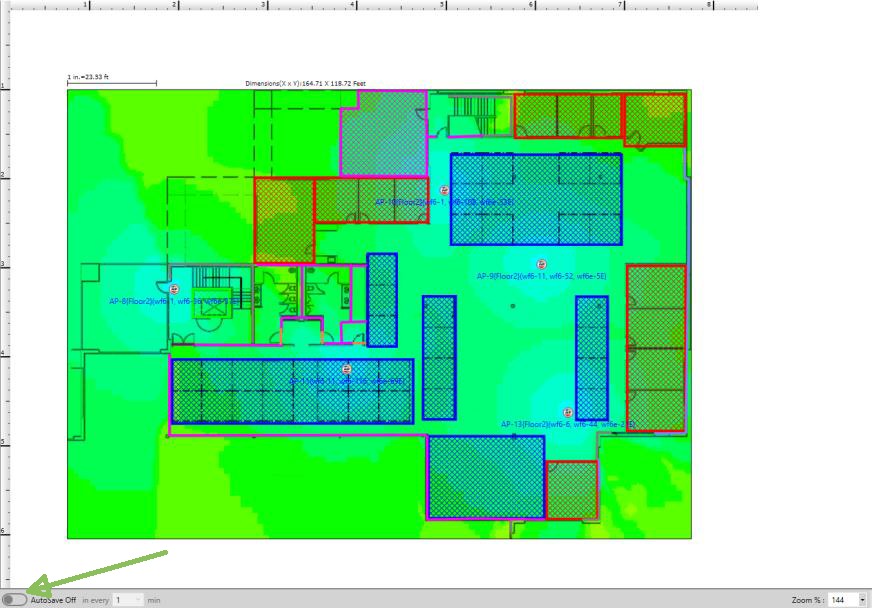This screenshot has height=608, width=872.
Task: Select the AP-11 access point icon
Action: 346,369
